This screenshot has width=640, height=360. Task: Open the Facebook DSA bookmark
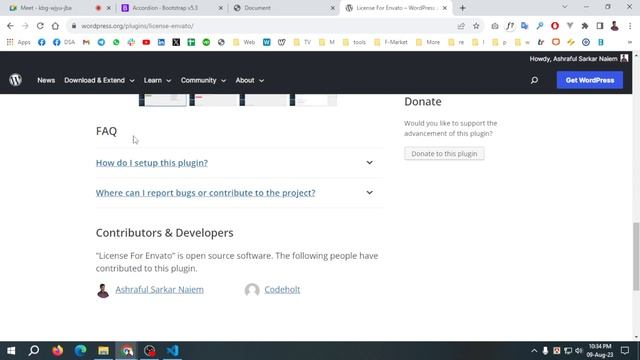click(64, 42)
